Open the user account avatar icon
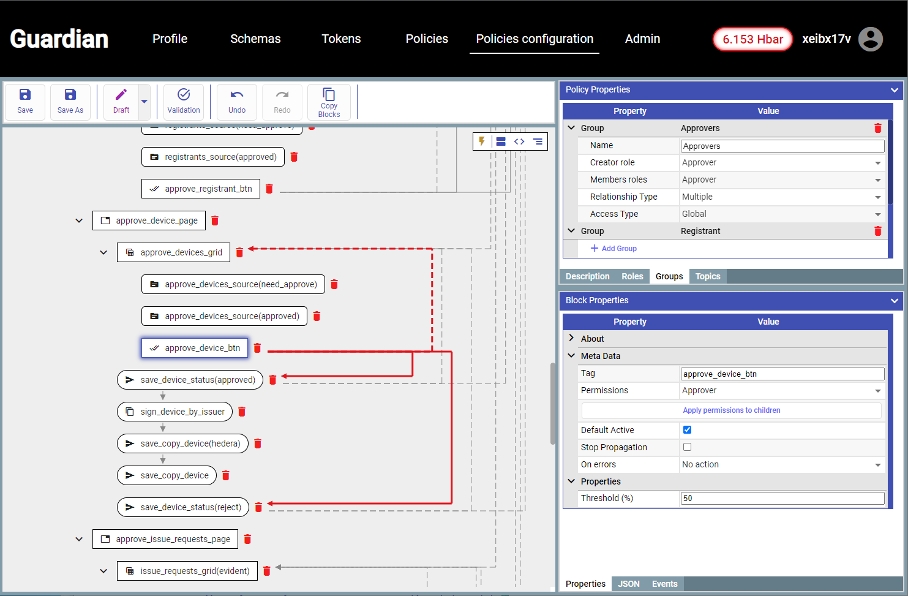This screenshot has width=908, height=596. coord(871,39)
